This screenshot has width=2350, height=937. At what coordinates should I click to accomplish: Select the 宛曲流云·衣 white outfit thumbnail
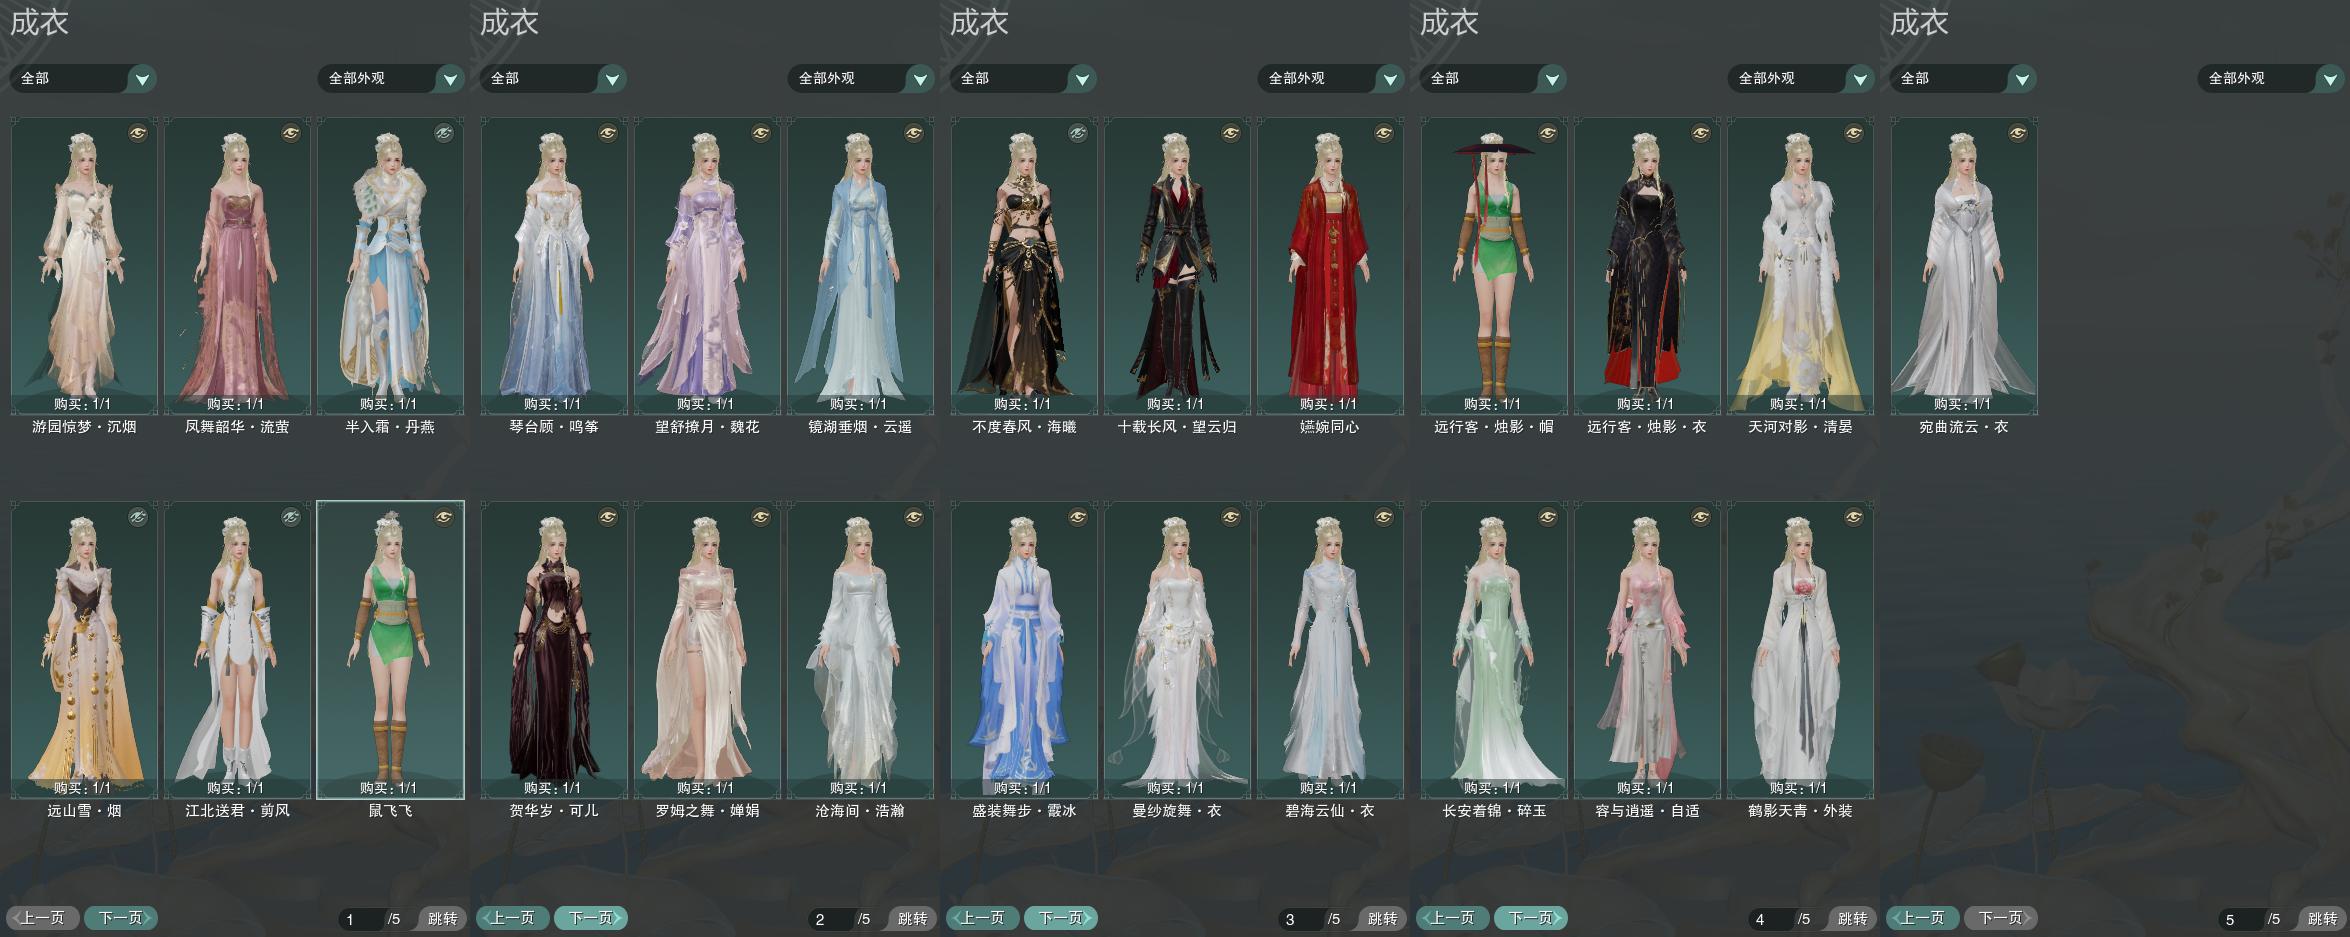tap(1964, 265)
